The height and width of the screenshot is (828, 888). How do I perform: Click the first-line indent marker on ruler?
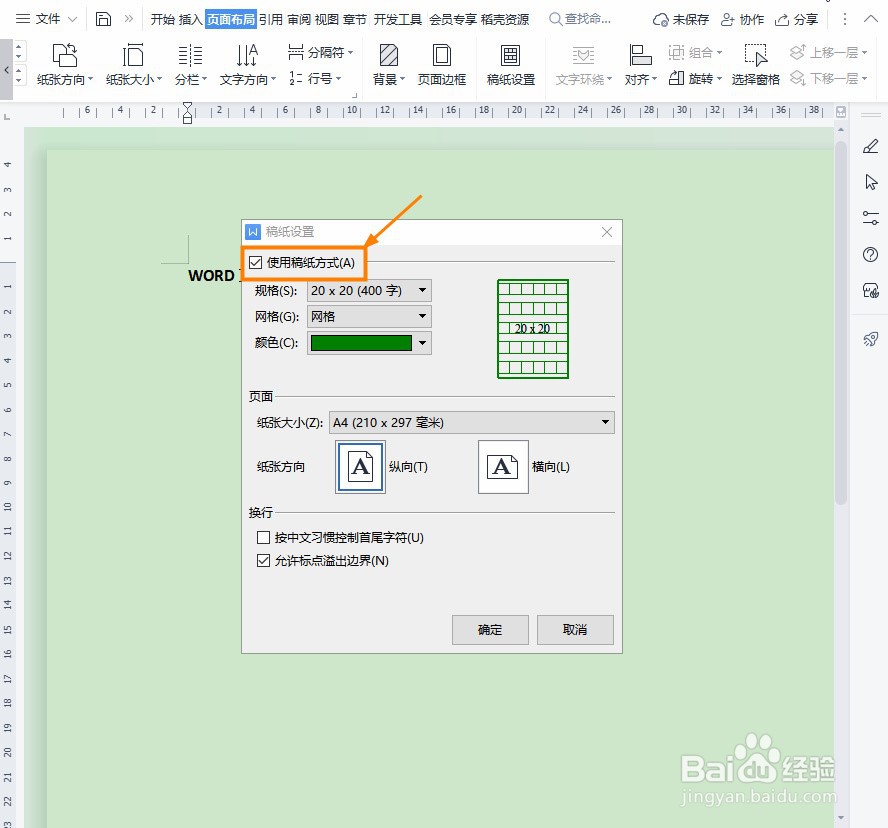[187, 106]
